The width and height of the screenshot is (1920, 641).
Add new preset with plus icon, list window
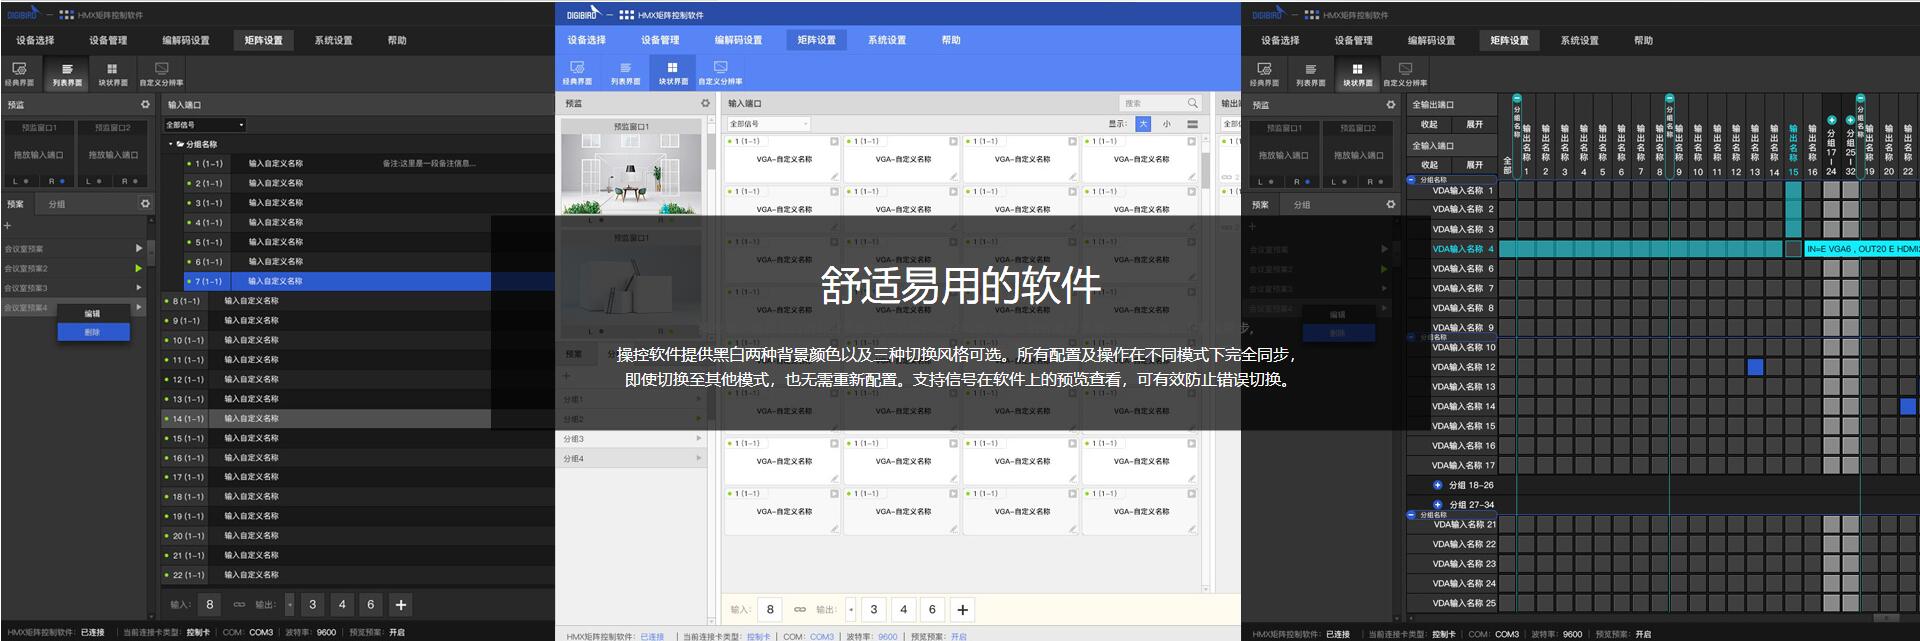[7, 226]
